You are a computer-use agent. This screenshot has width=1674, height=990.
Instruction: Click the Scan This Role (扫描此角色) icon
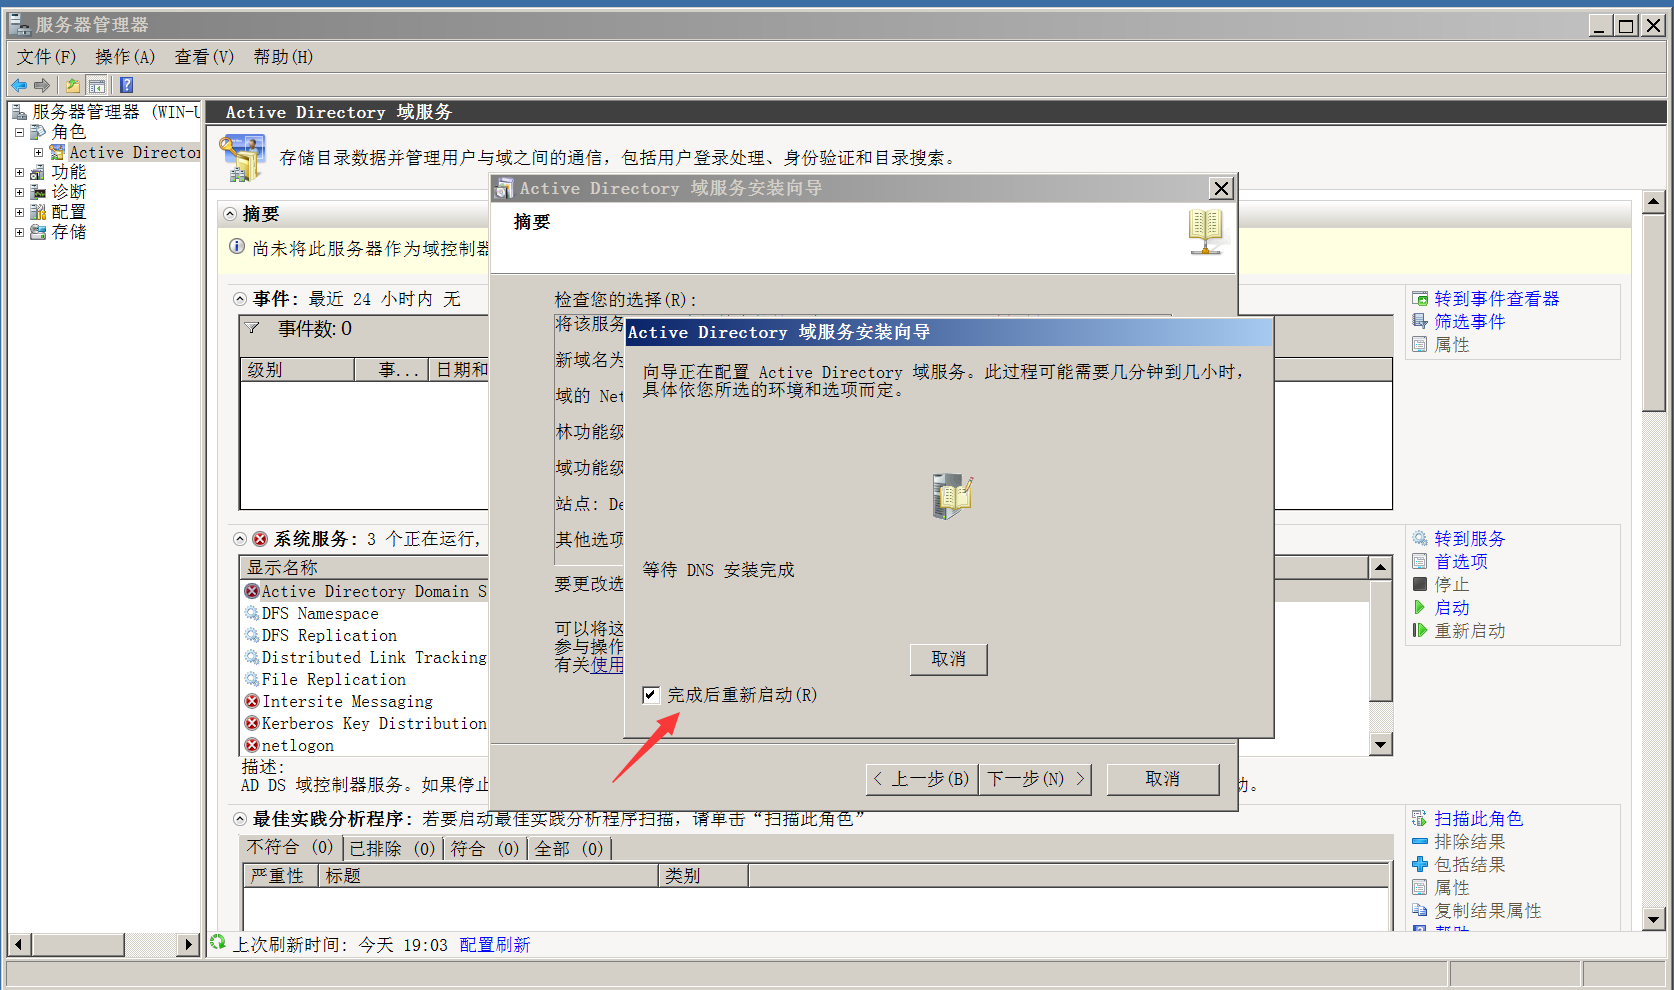[x=1420, y=818]
